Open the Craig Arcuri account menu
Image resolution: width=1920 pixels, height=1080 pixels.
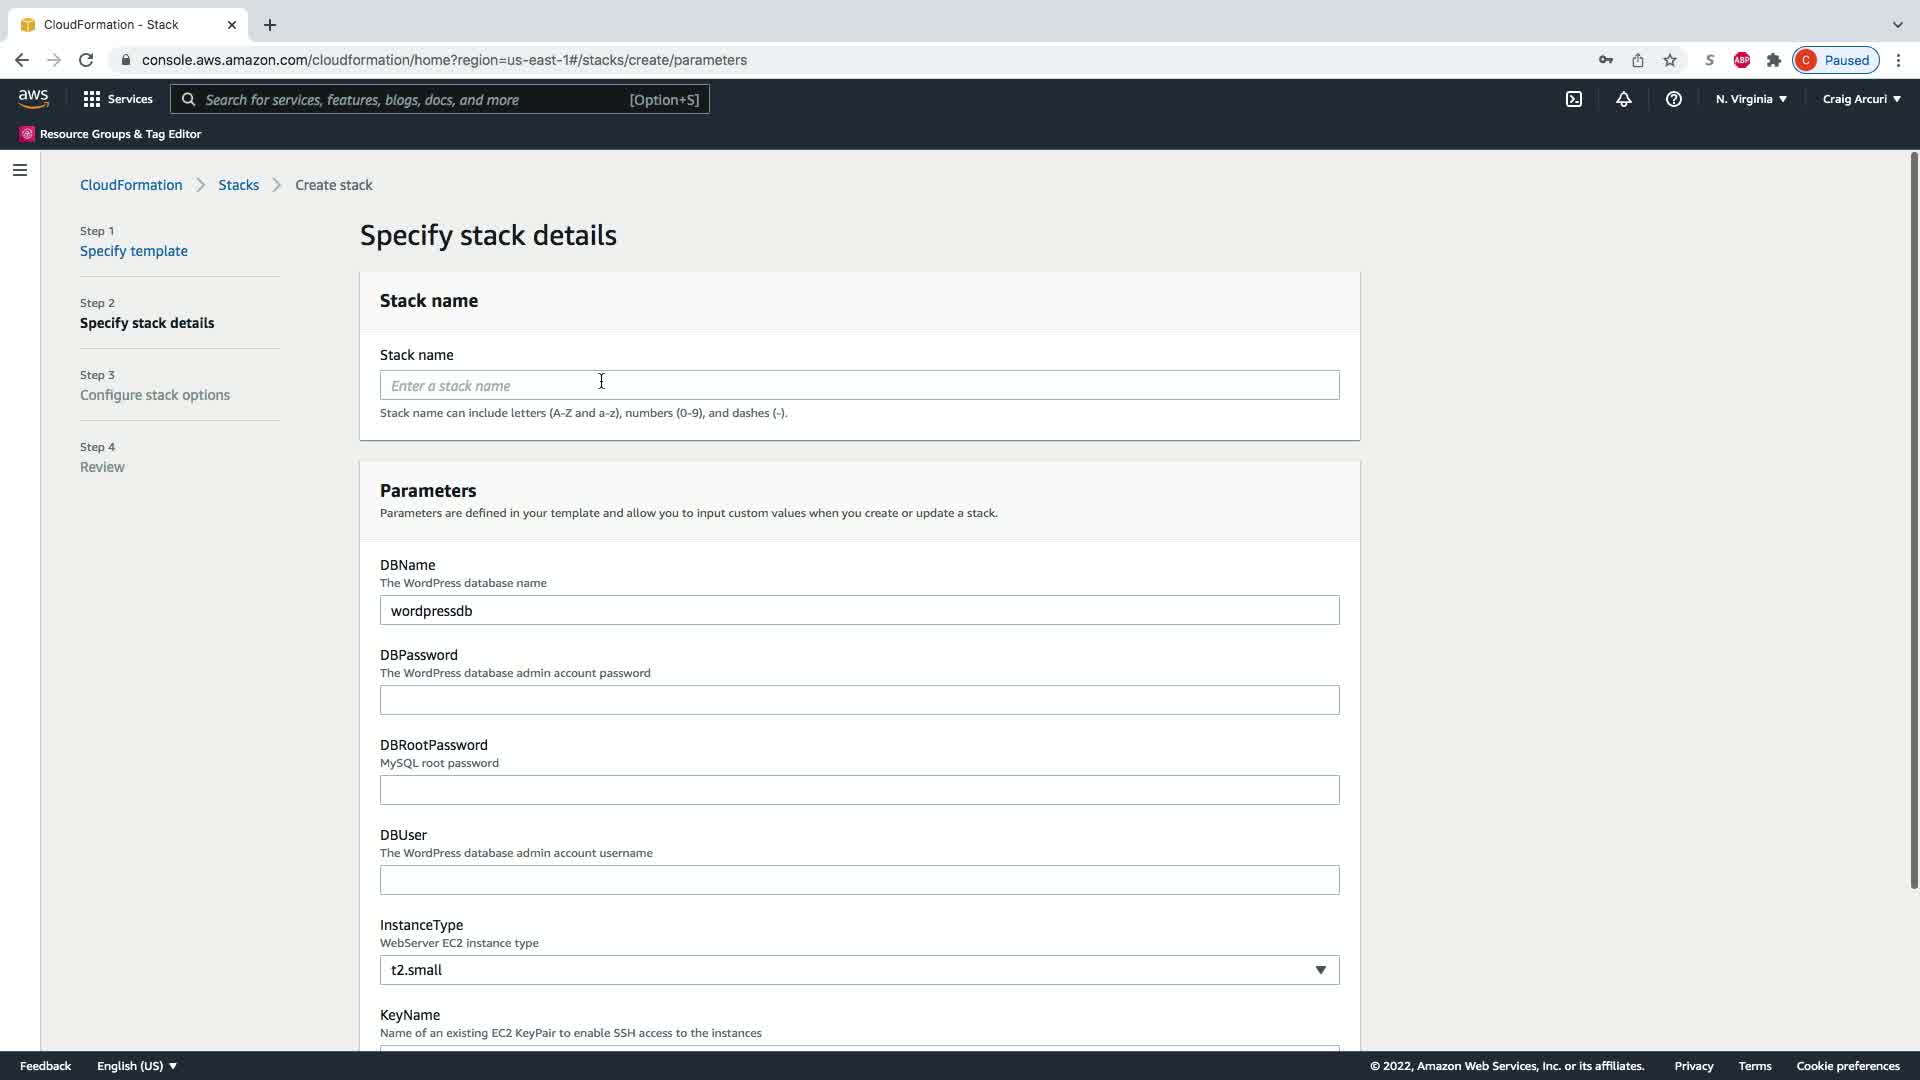(x=1861, y=99)
